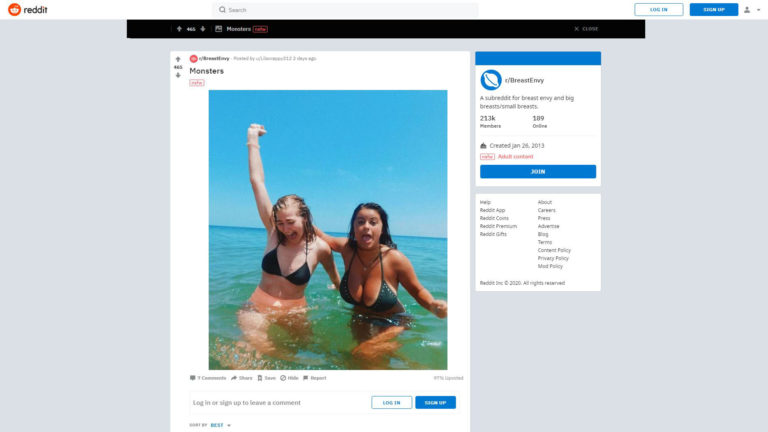Hide the post using Hide option
Viewport: 768px width, 432px height.
[289, 378]
